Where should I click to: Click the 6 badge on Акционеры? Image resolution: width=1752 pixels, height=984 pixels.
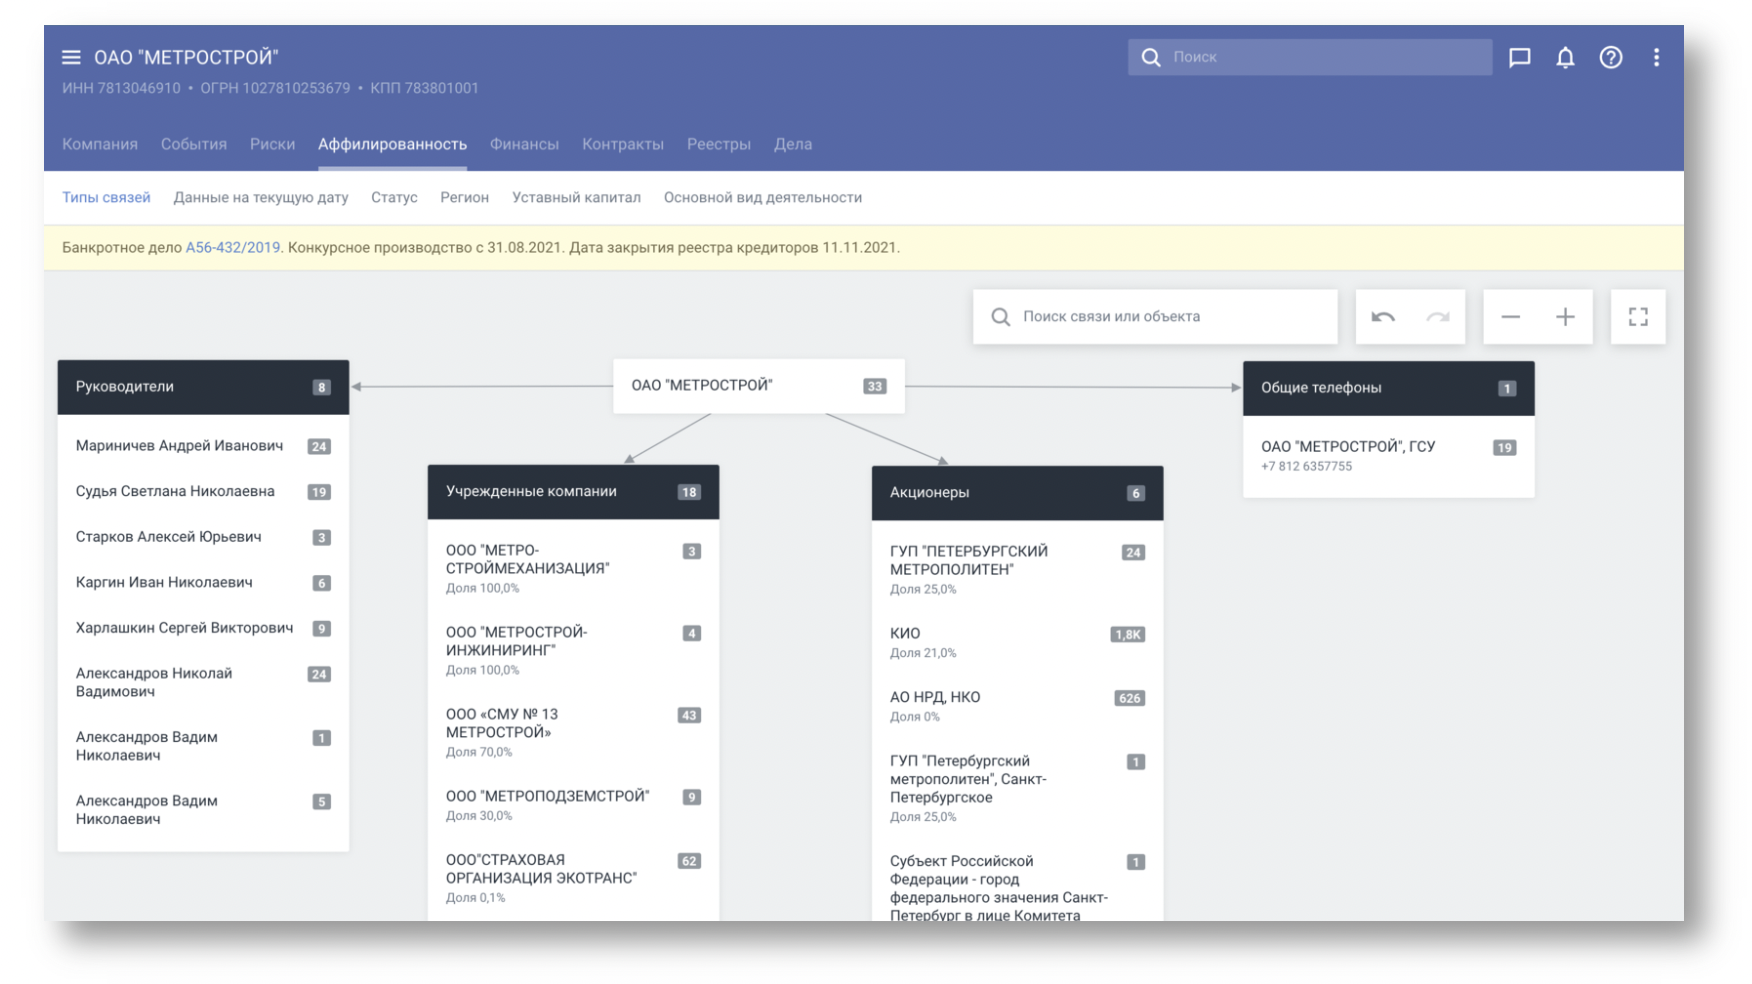(x=1135, y=493)
